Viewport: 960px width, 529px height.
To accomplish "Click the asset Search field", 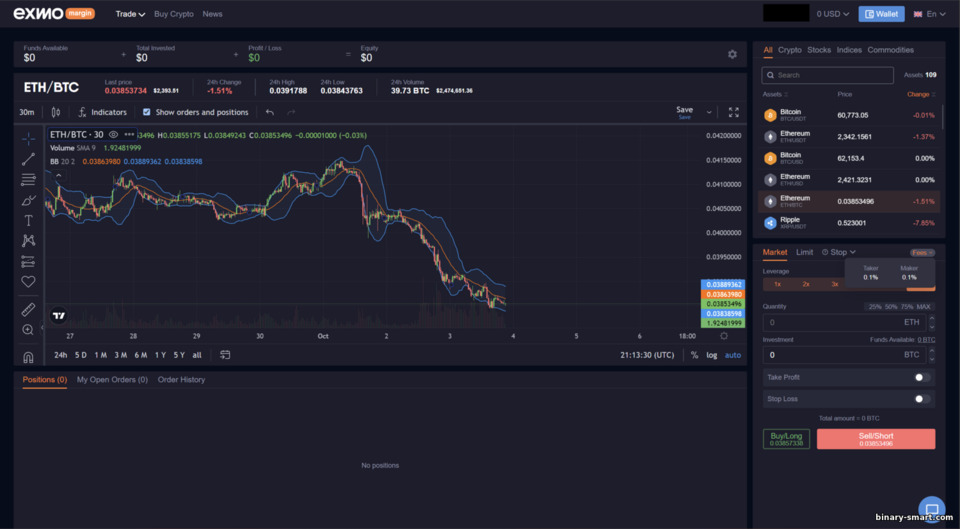I will click(x=827, y=75).
